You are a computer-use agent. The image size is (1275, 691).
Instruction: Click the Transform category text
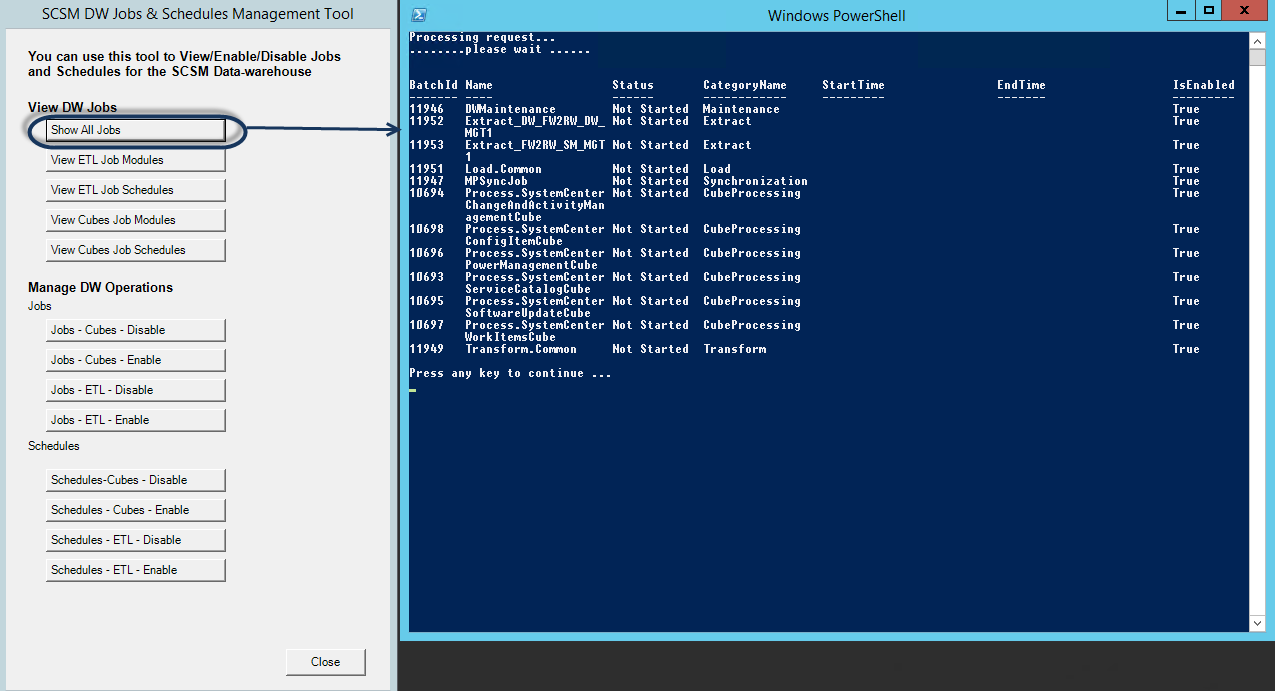(734, 349)
